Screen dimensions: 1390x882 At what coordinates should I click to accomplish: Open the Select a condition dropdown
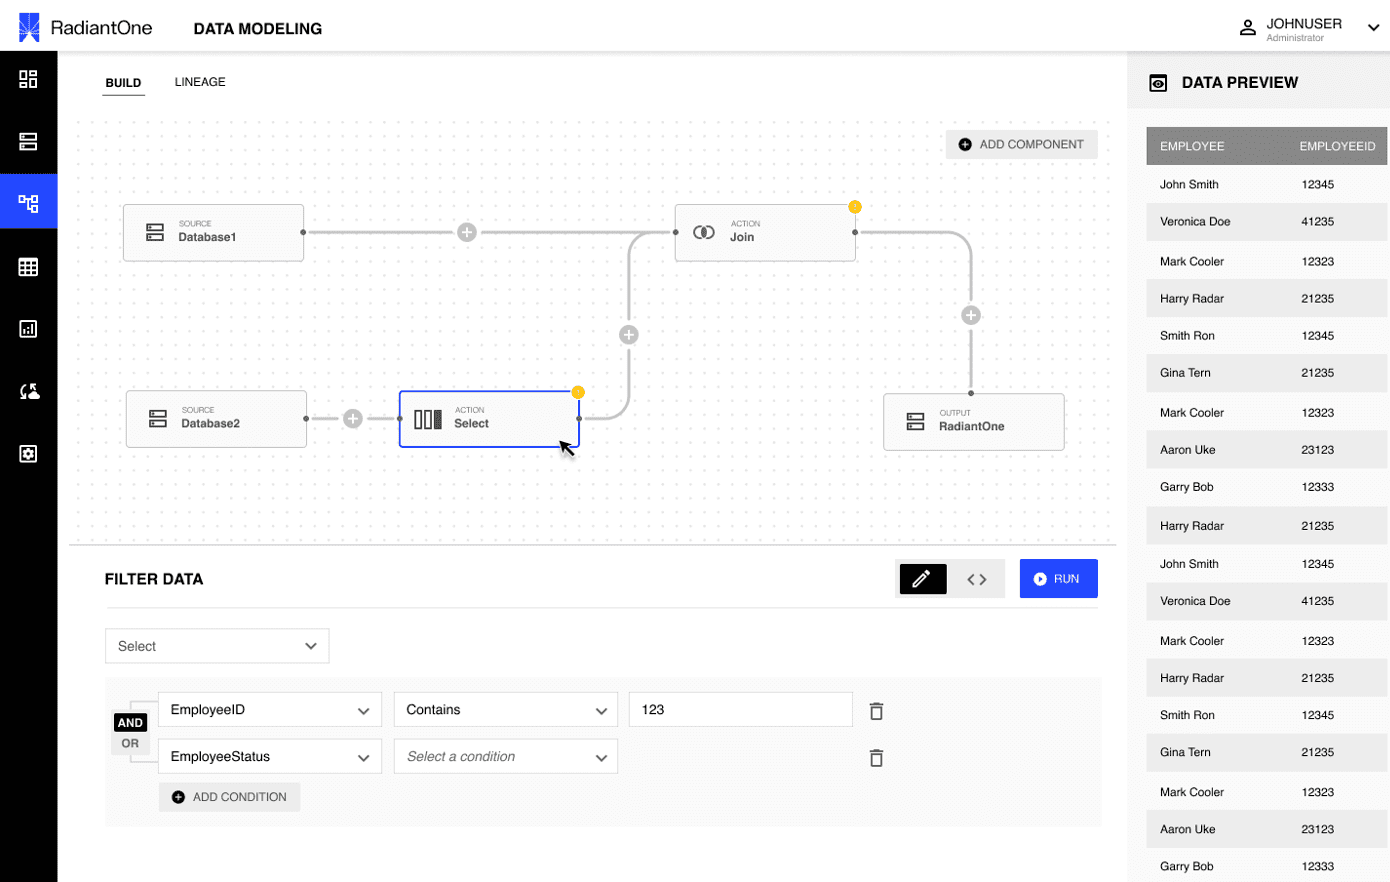pos(506,757)
